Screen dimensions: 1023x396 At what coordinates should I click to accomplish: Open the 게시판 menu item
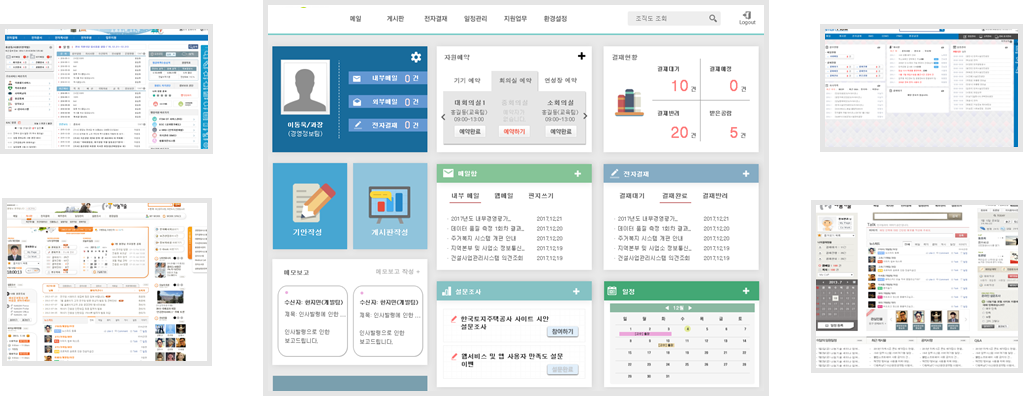point(395,19)
